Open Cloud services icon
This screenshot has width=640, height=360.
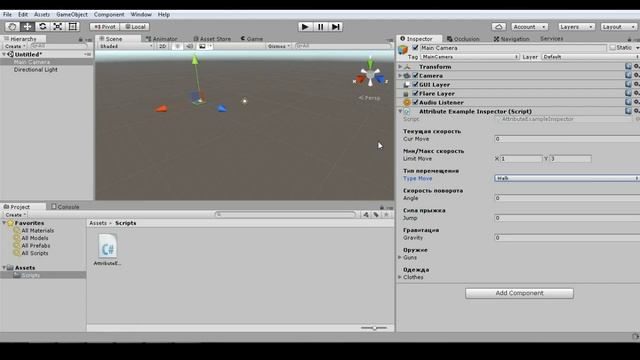[499, 27]
